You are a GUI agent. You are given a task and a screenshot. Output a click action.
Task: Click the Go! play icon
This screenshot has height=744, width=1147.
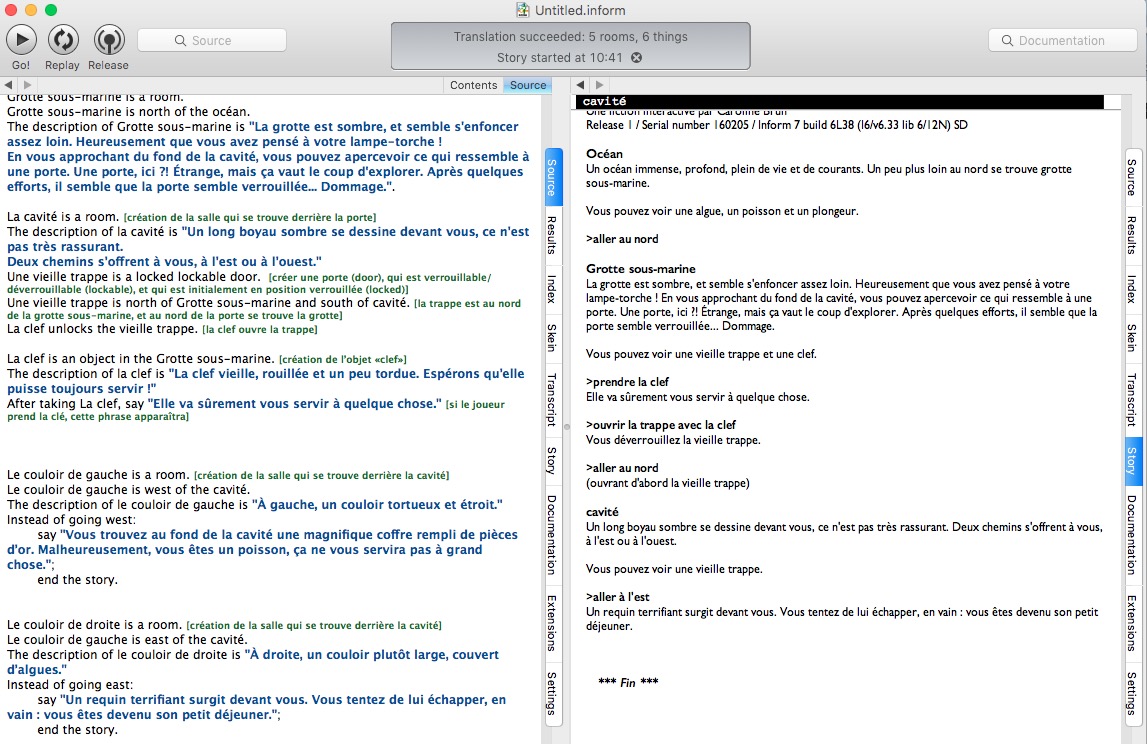click(22, 40)
